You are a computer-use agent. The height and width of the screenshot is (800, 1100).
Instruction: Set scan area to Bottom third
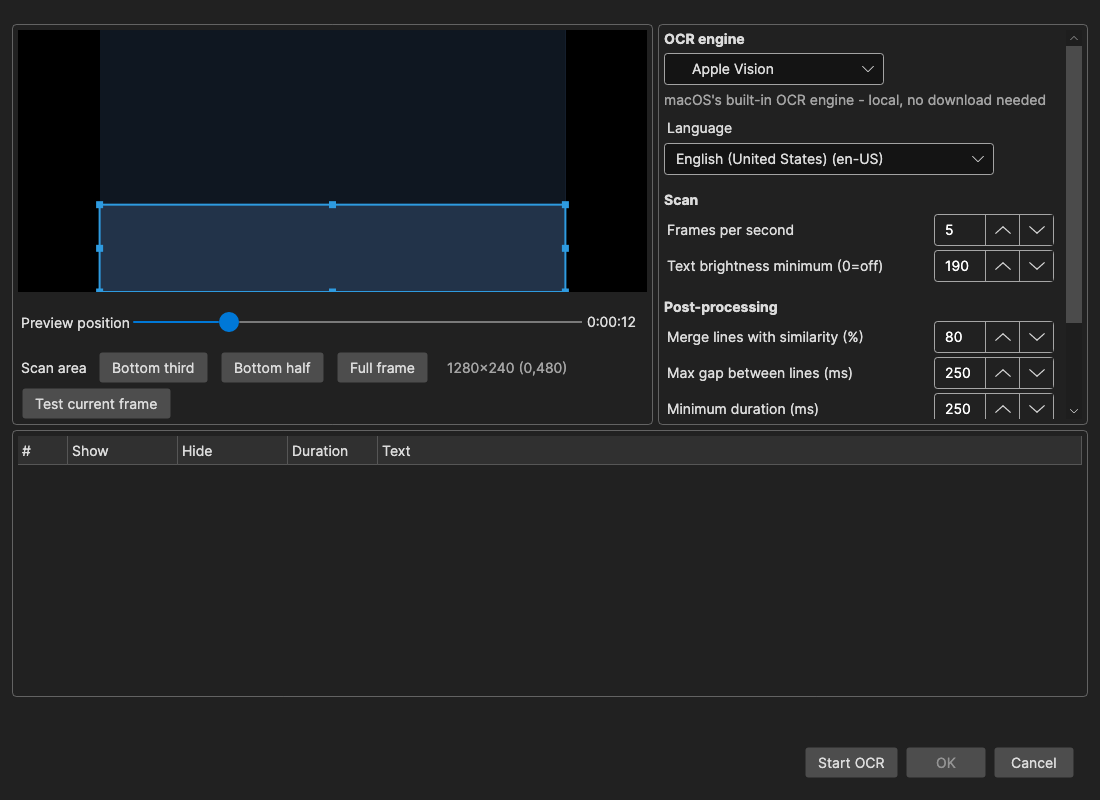153,368
